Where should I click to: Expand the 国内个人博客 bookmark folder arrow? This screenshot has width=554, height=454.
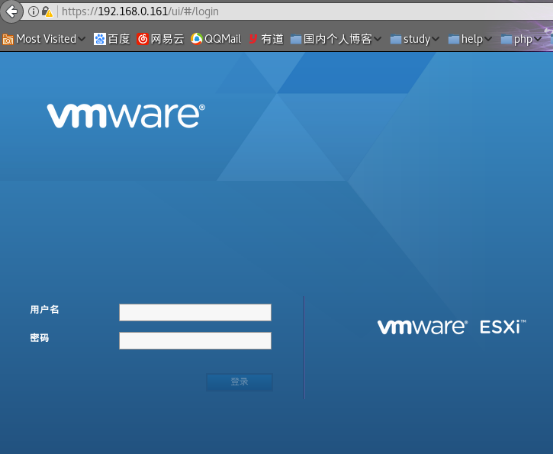pos(378,39)
